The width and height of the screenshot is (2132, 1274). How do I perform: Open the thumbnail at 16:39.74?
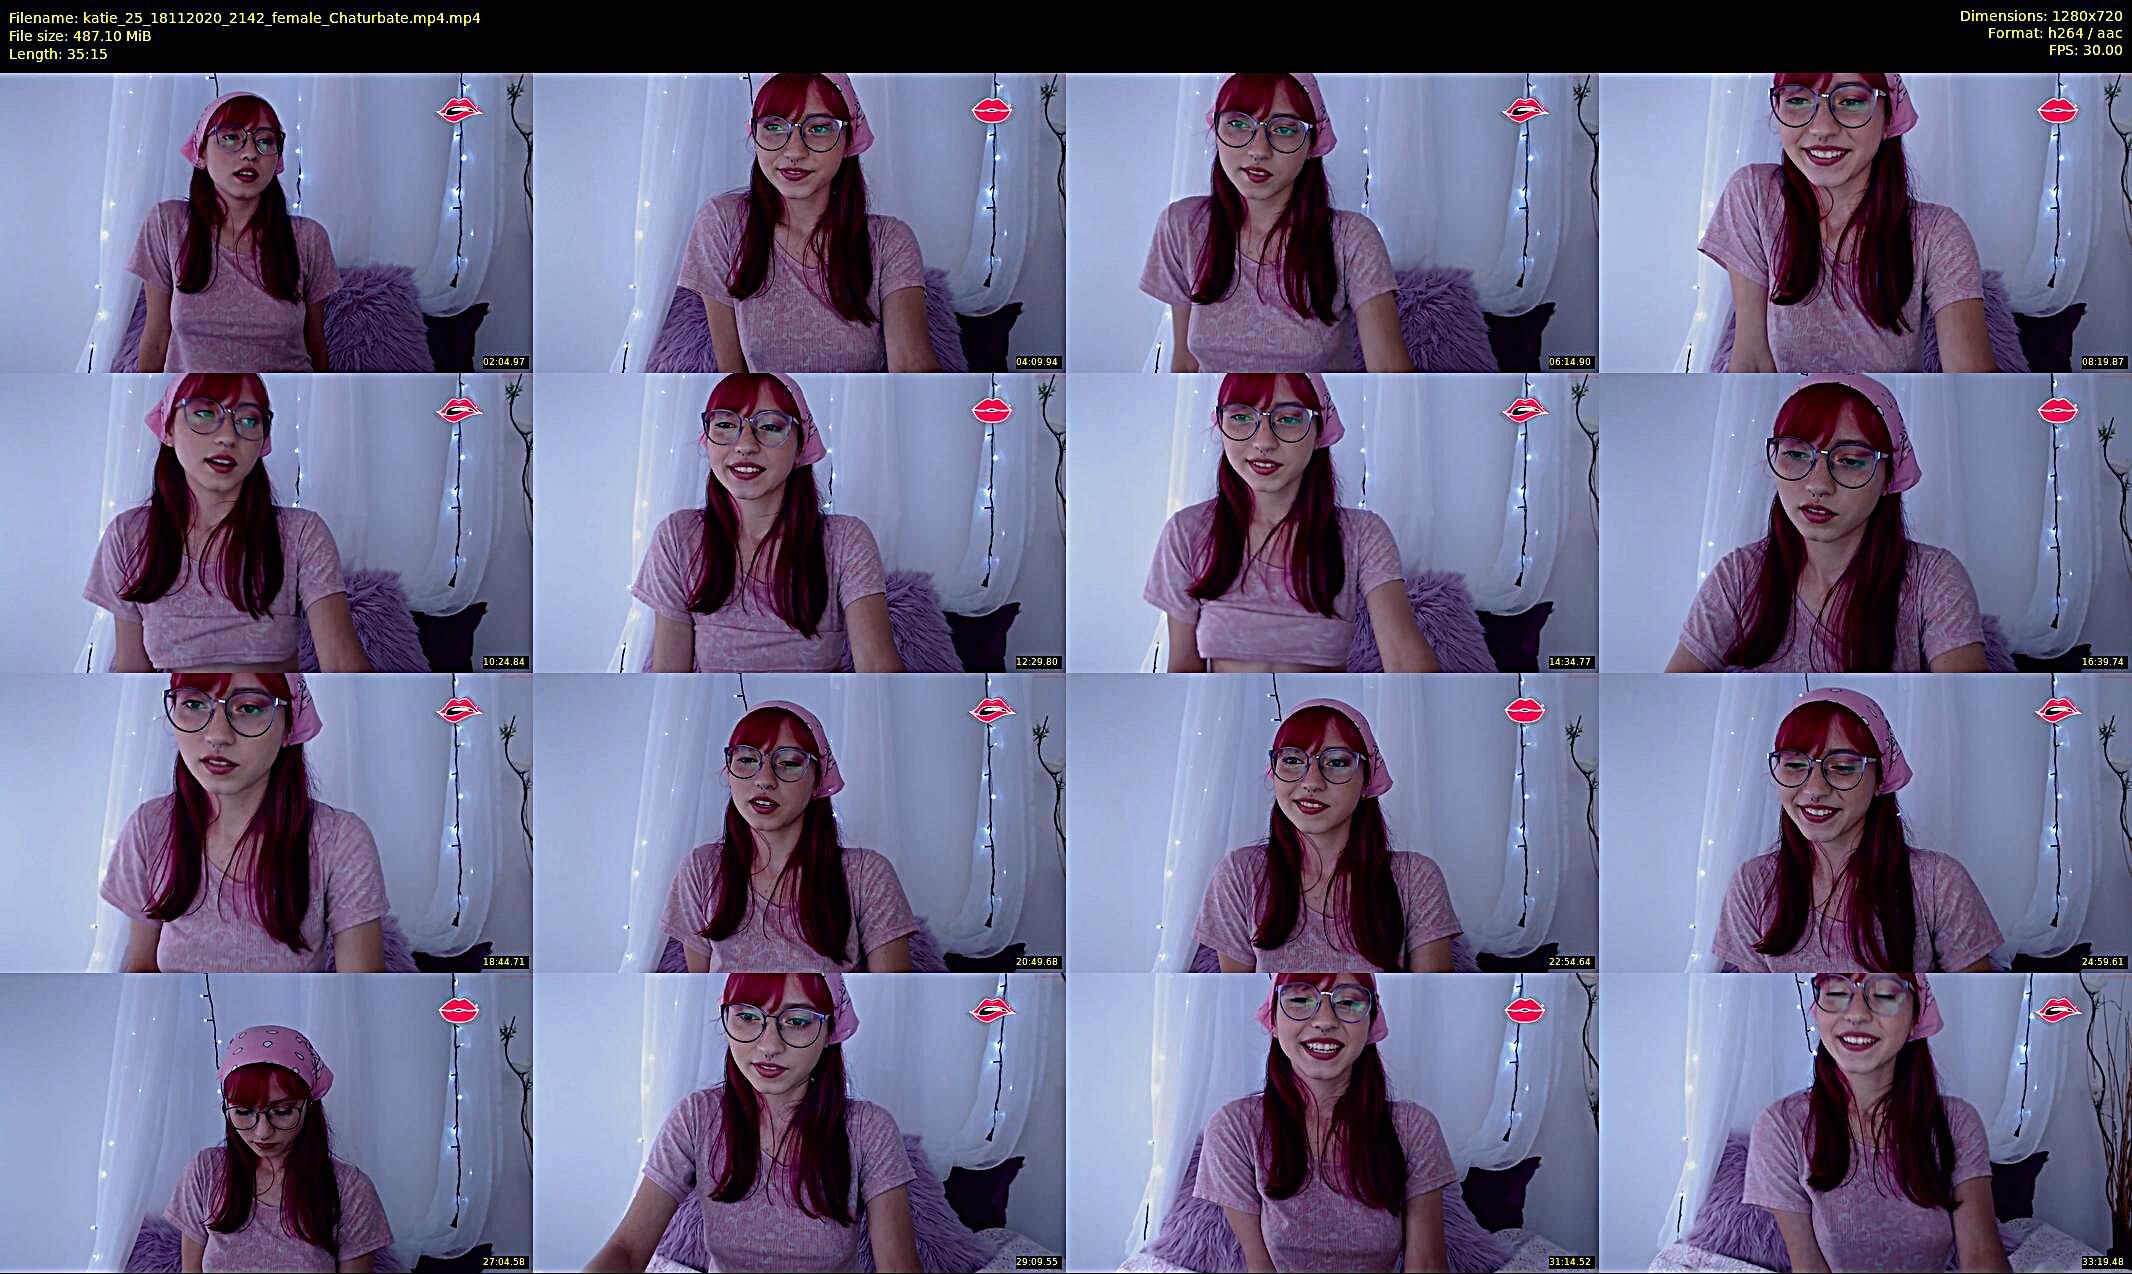pos(1865,522)
